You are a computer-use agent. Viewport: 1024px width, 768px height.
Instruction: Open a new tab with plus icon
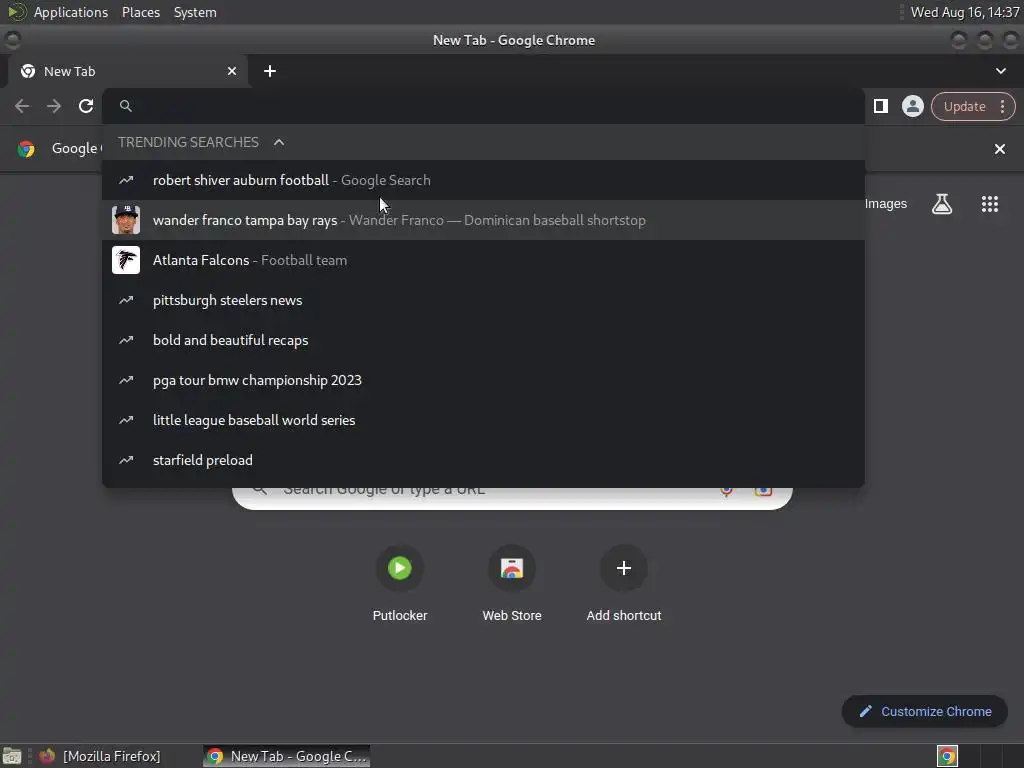pos(270,71)
